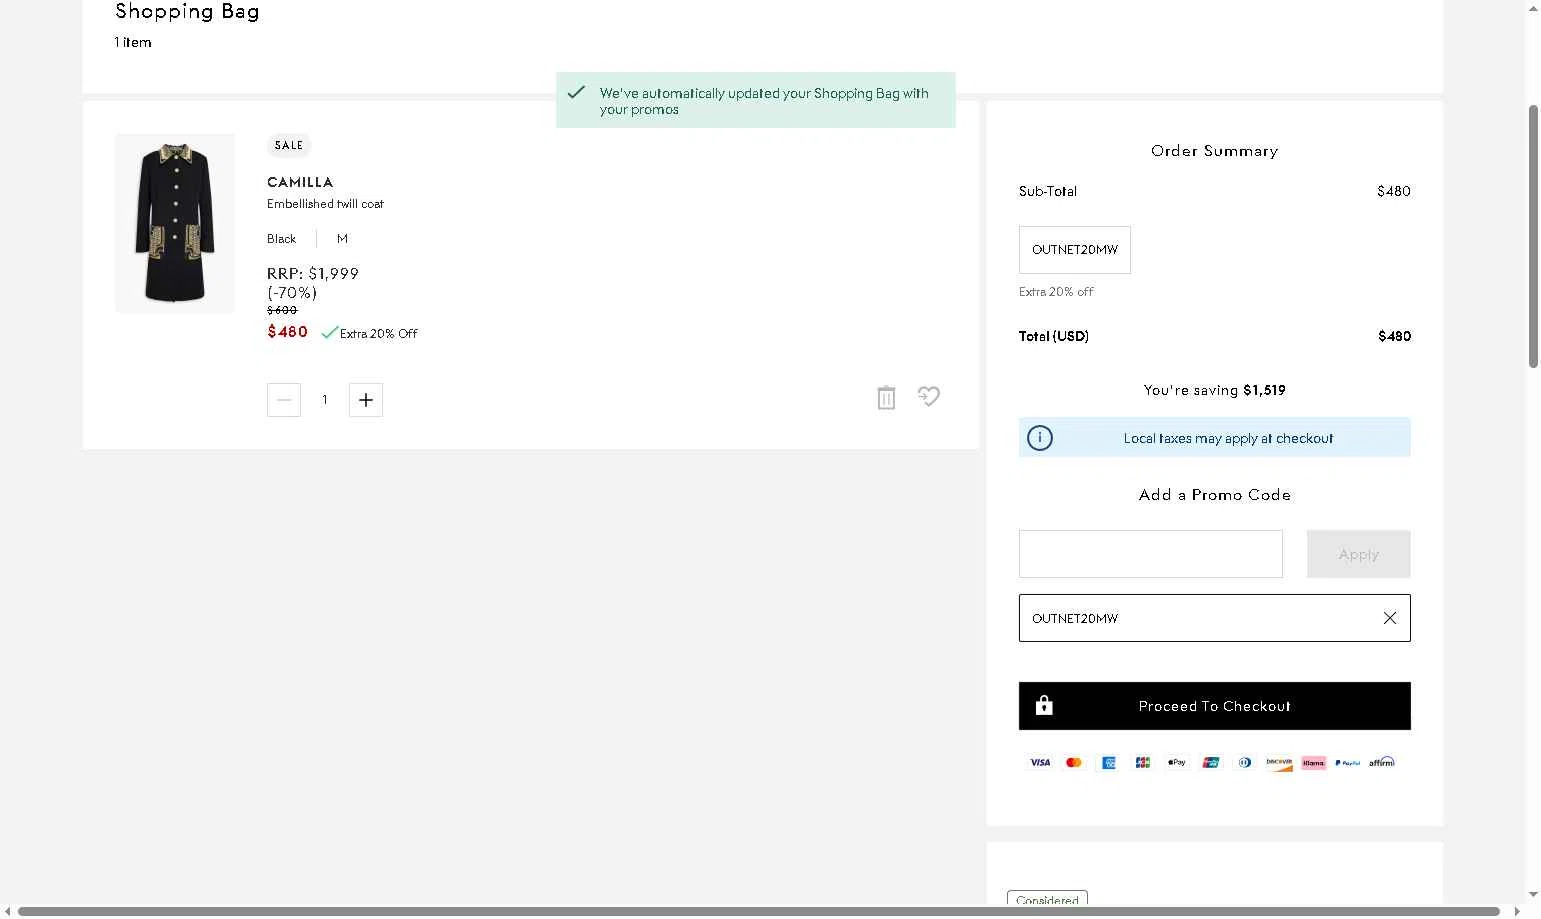Click the Apple Pay payment icon
The height and width of the screenshot is (919, 1541).
(x=1177, y=762)
